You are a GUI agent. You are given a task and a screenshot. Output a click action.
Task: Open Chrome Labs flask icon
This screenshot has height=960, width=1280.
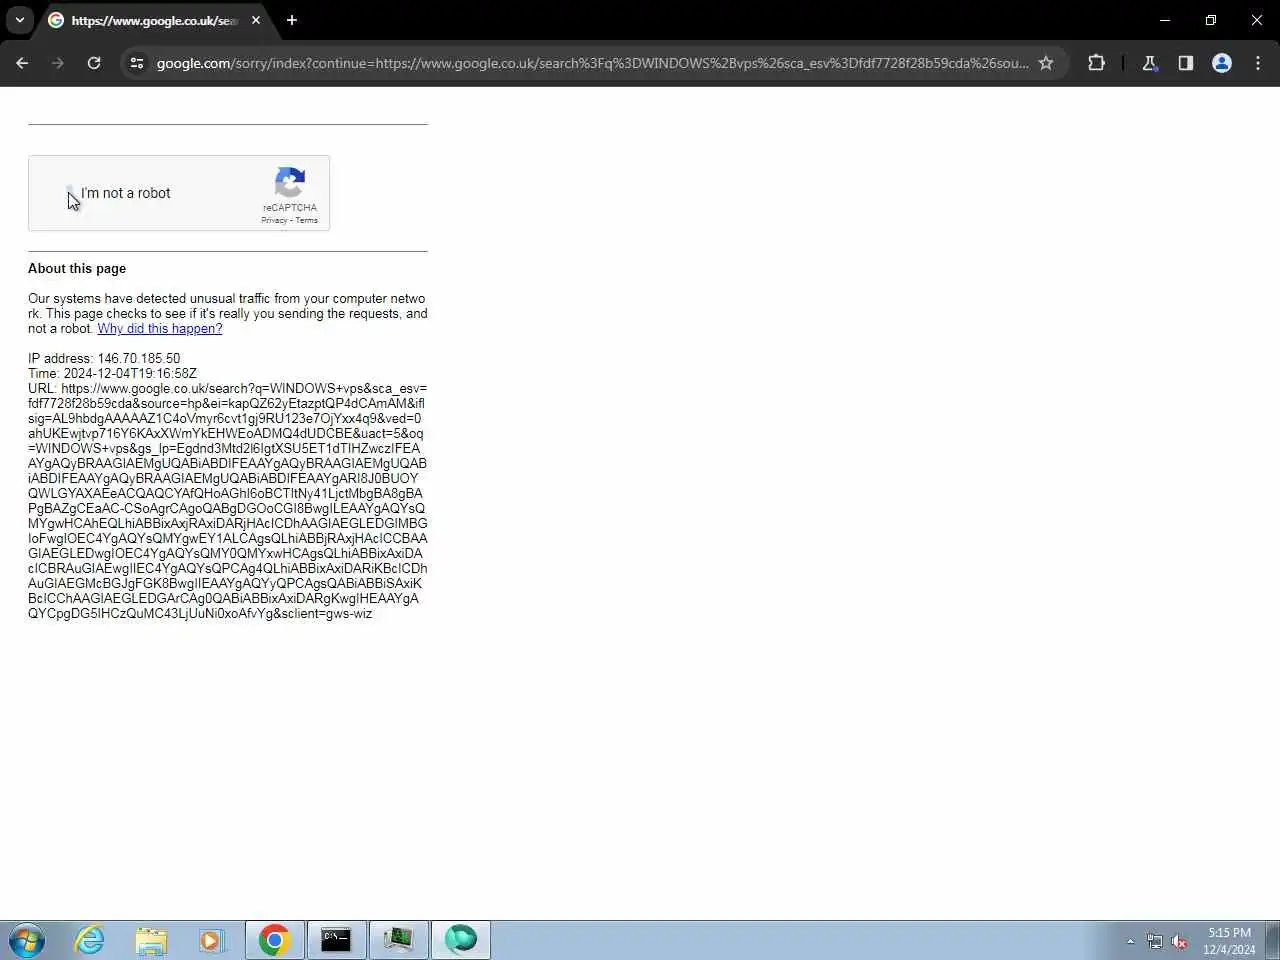pyautogui.click(x=1149, y=63)
